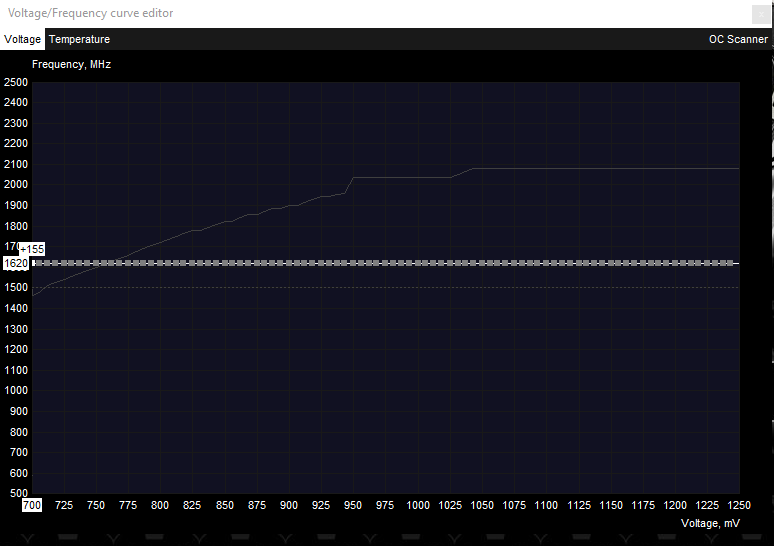
Task: Open the OC Scanner
Action: [x=738, y=39]
